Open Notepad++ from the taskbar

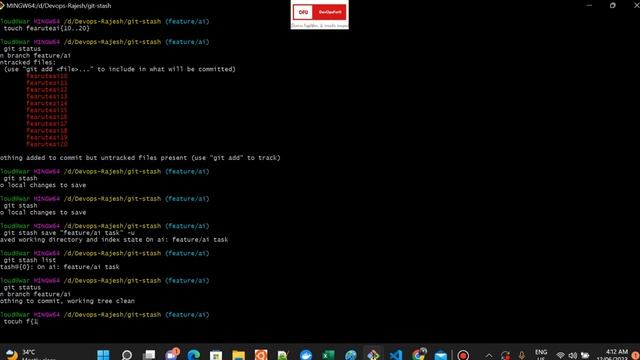pos(283,355)
